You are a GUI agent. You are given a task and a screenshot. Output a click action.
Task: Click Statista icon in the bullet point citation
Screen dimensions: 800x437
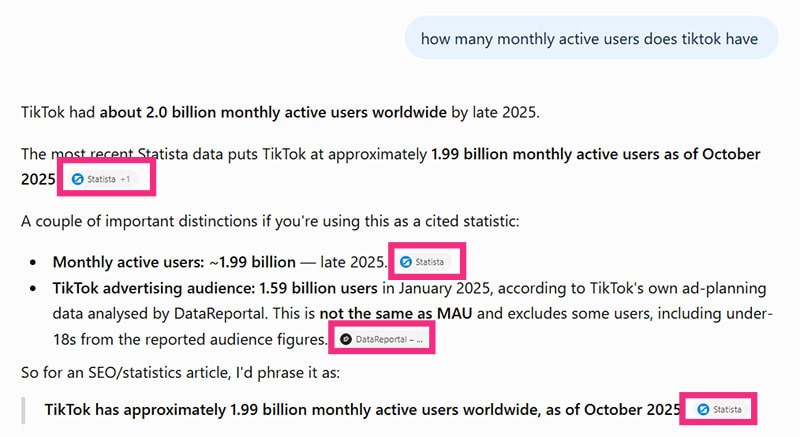coord(406,262)
